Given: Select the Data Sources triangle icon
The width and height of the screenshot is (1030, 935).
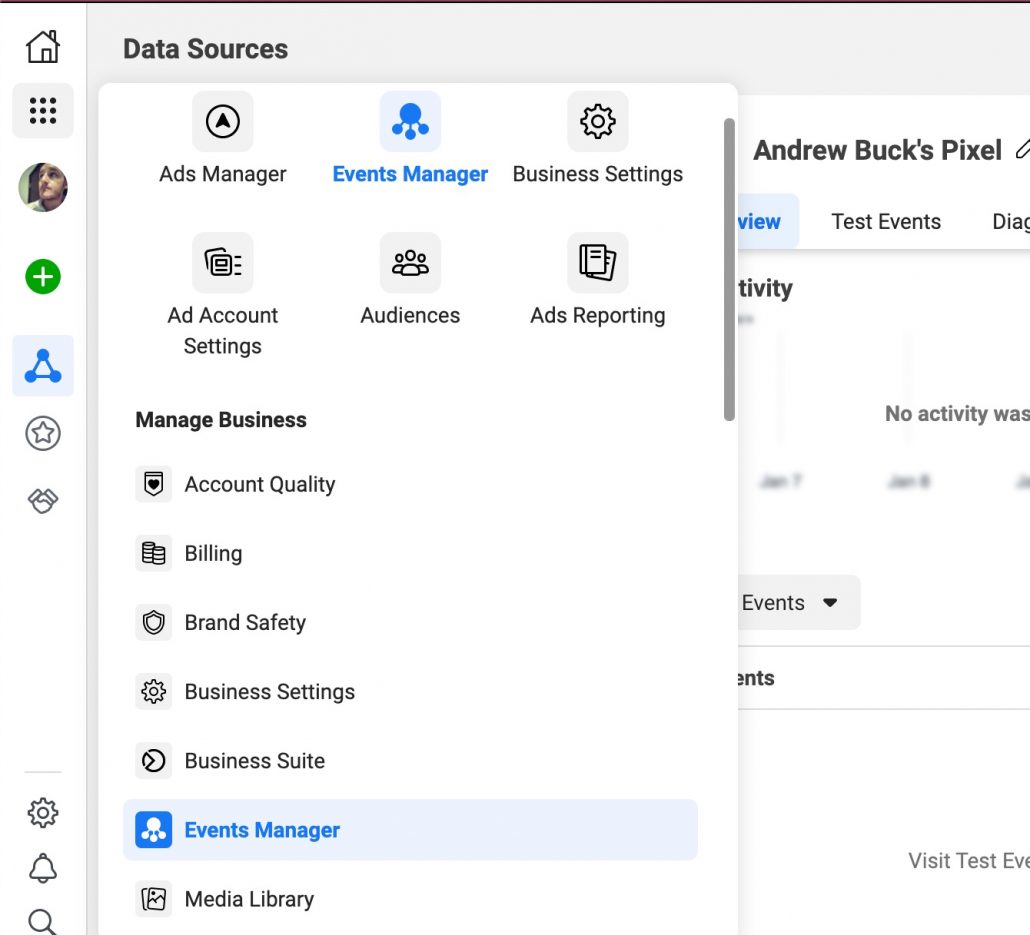Looking at the screenshot, I should coord(43,366).
